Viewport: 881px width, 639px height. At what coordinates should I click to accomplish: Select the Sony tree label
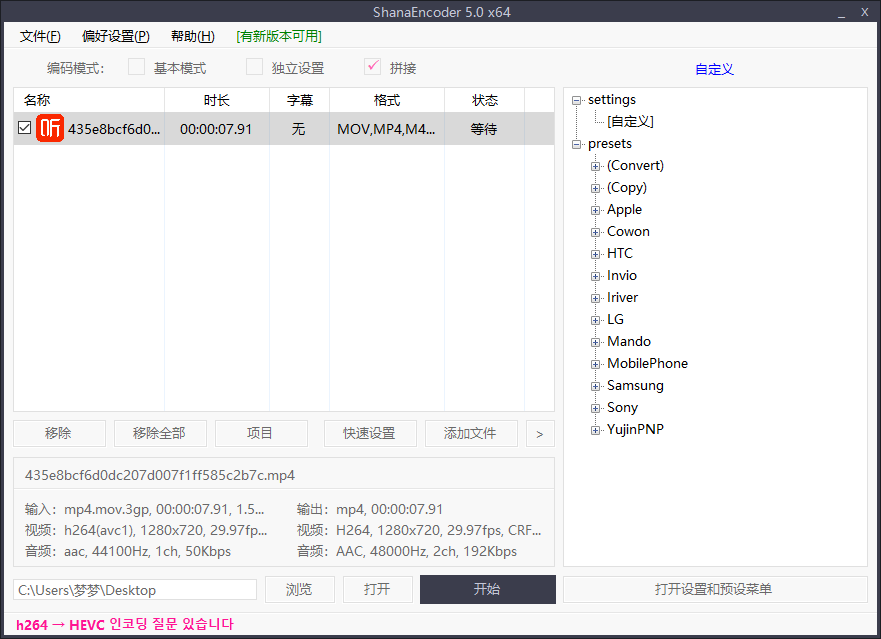coord(622,407)
